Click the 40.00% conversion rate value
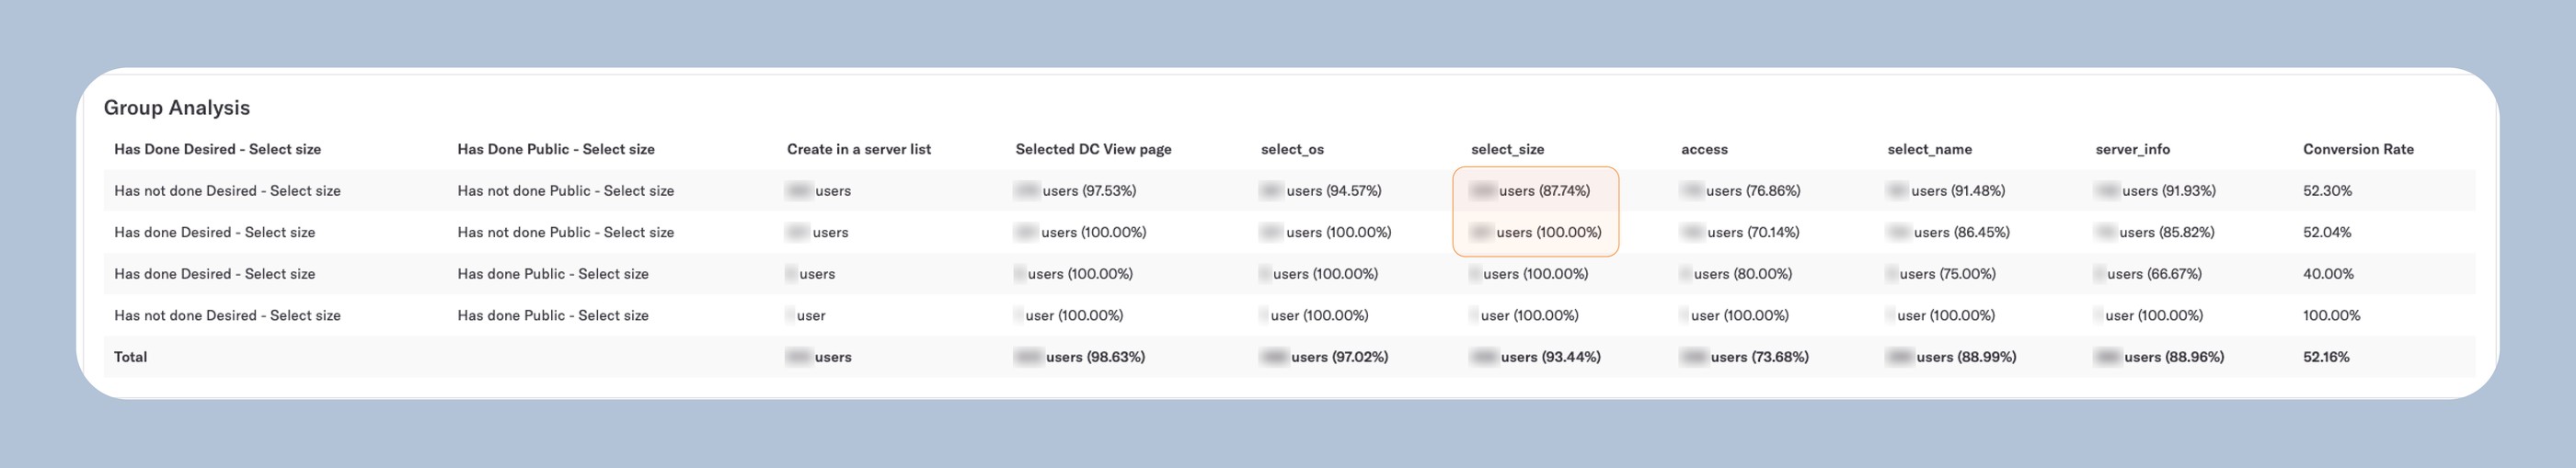The image size is (2576, 468). point(2329,274)
